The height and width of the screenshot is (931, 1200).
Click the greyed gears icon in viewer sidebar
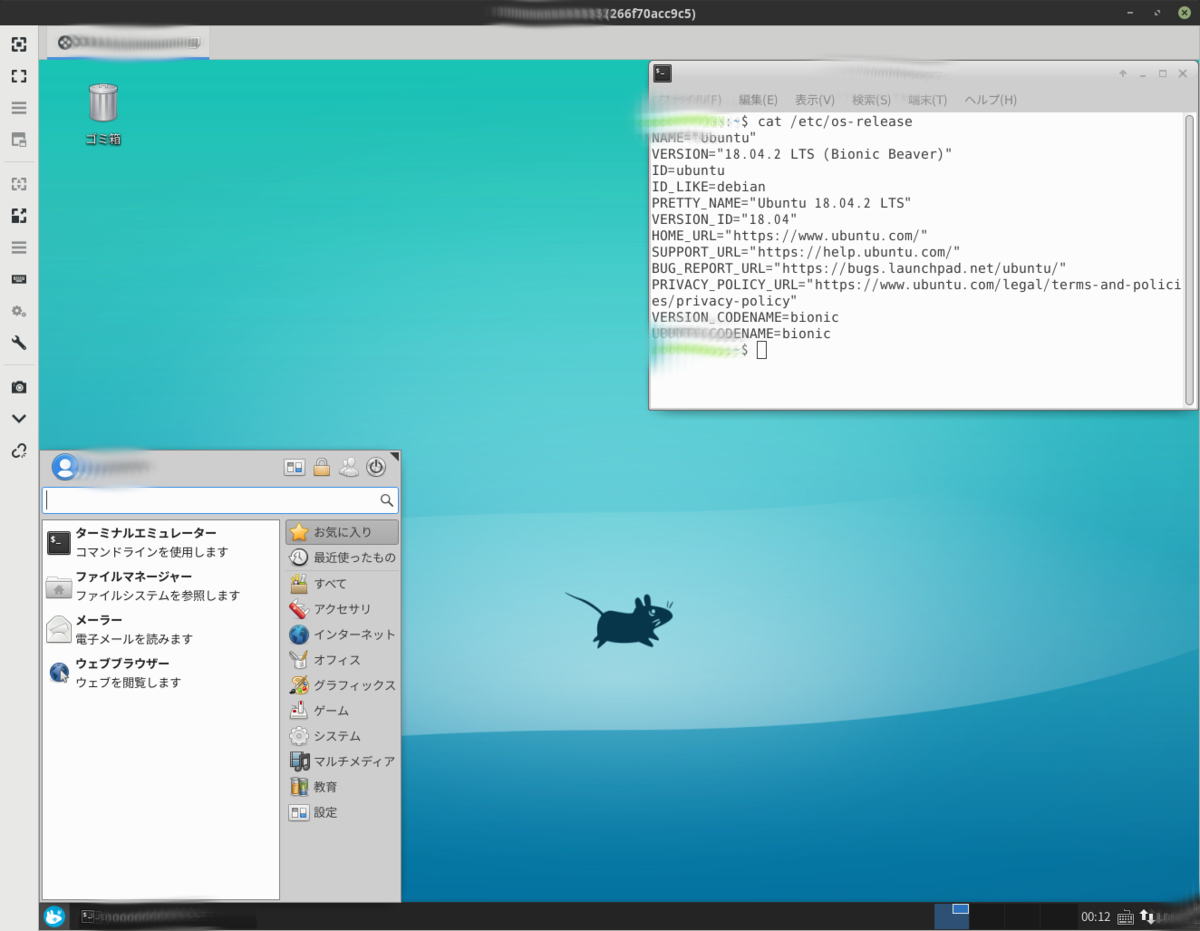coord(18,311)
